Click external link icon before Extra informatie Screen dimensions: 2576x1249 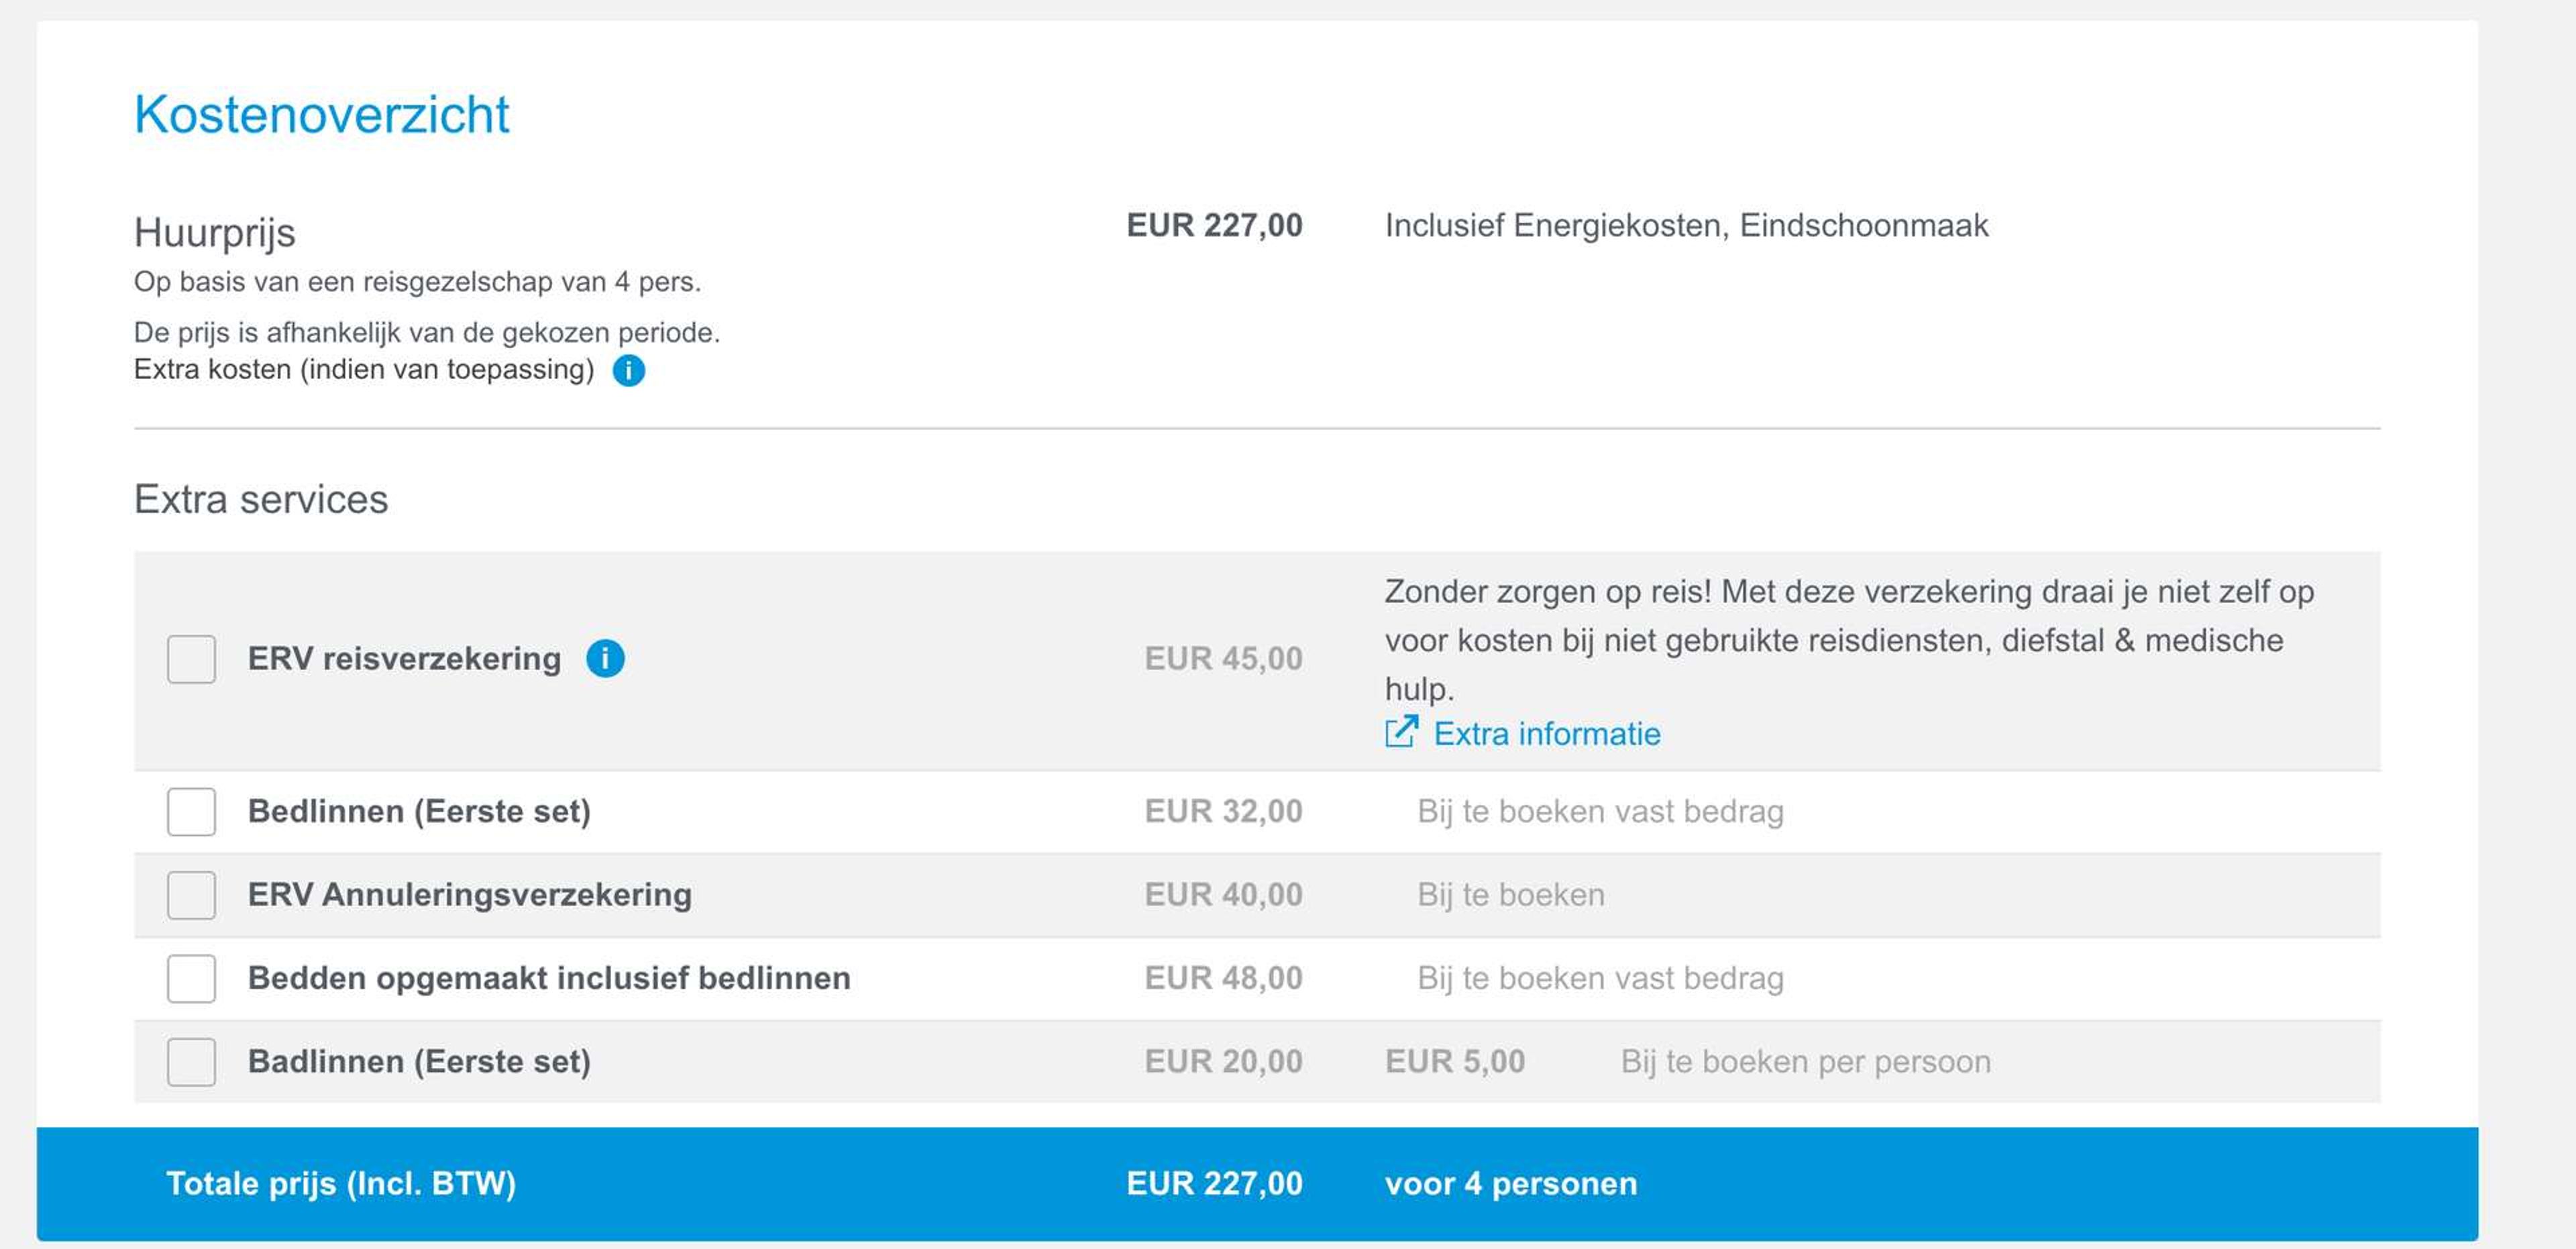(x=1401, y=733)
